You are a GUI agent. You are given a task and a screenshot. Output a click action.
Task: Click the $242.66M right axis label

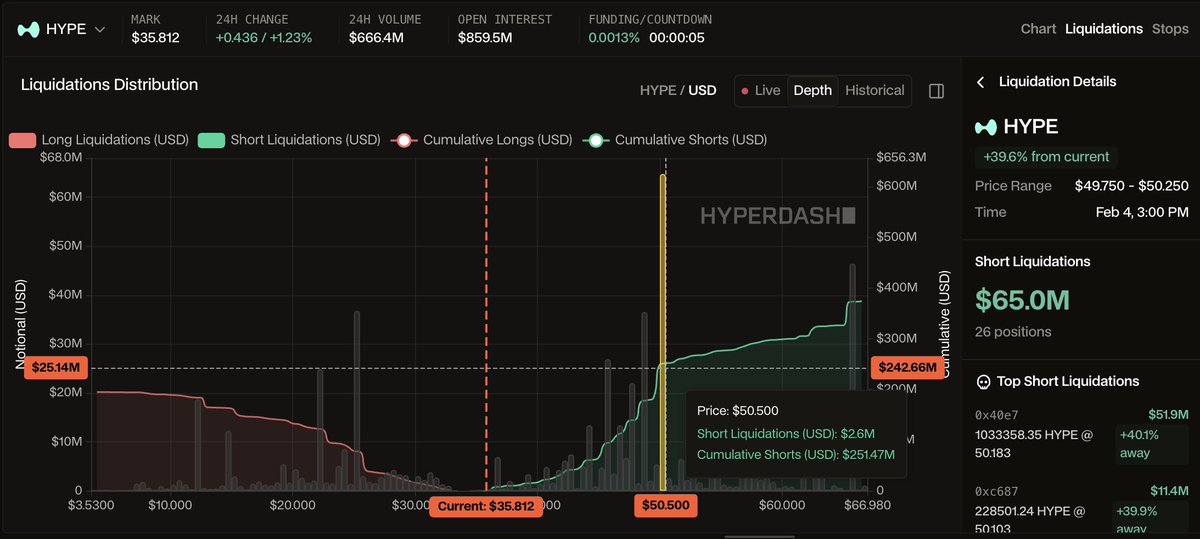pos(909,368)
